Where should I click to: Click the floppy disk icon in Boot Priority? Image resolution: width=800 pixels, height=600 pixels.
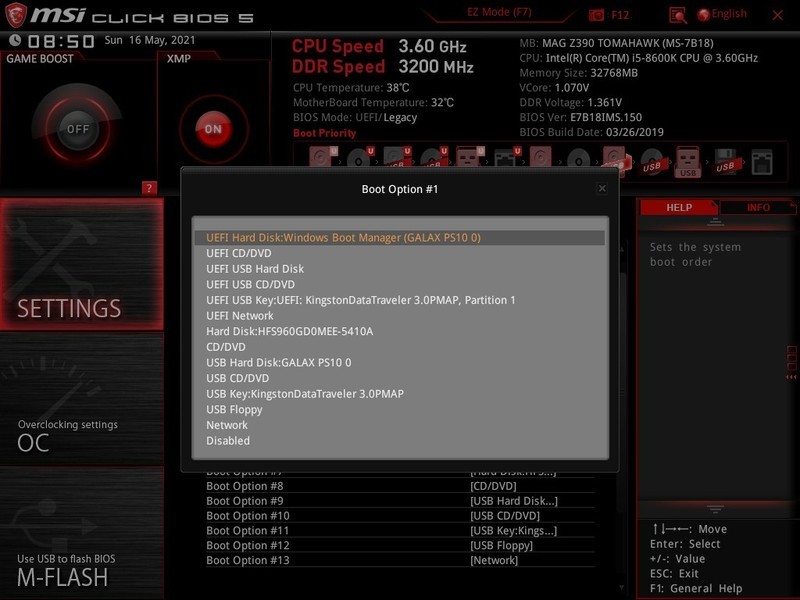725,157
